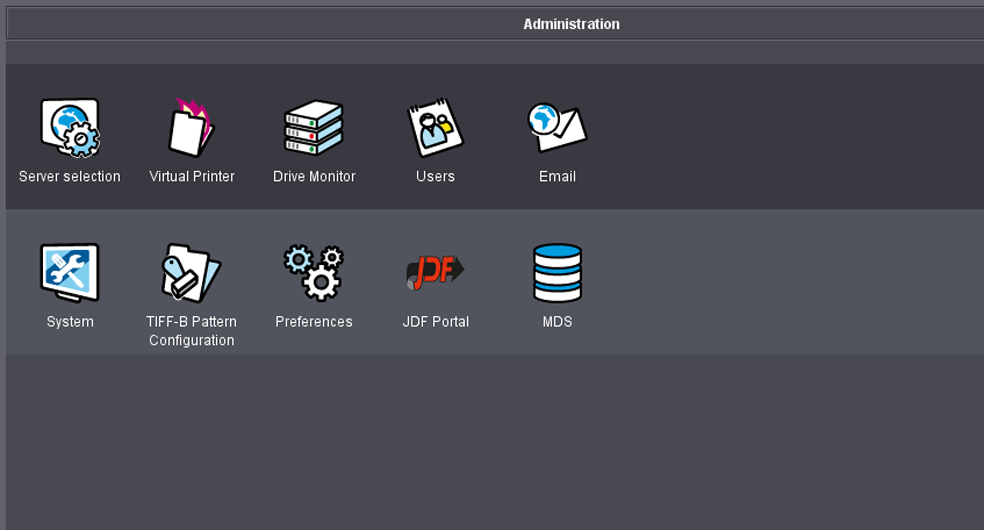Select the "JDF Portal" text label
Image resolution: width=984 pixels, height=530 pixels.
coord(435,322)
